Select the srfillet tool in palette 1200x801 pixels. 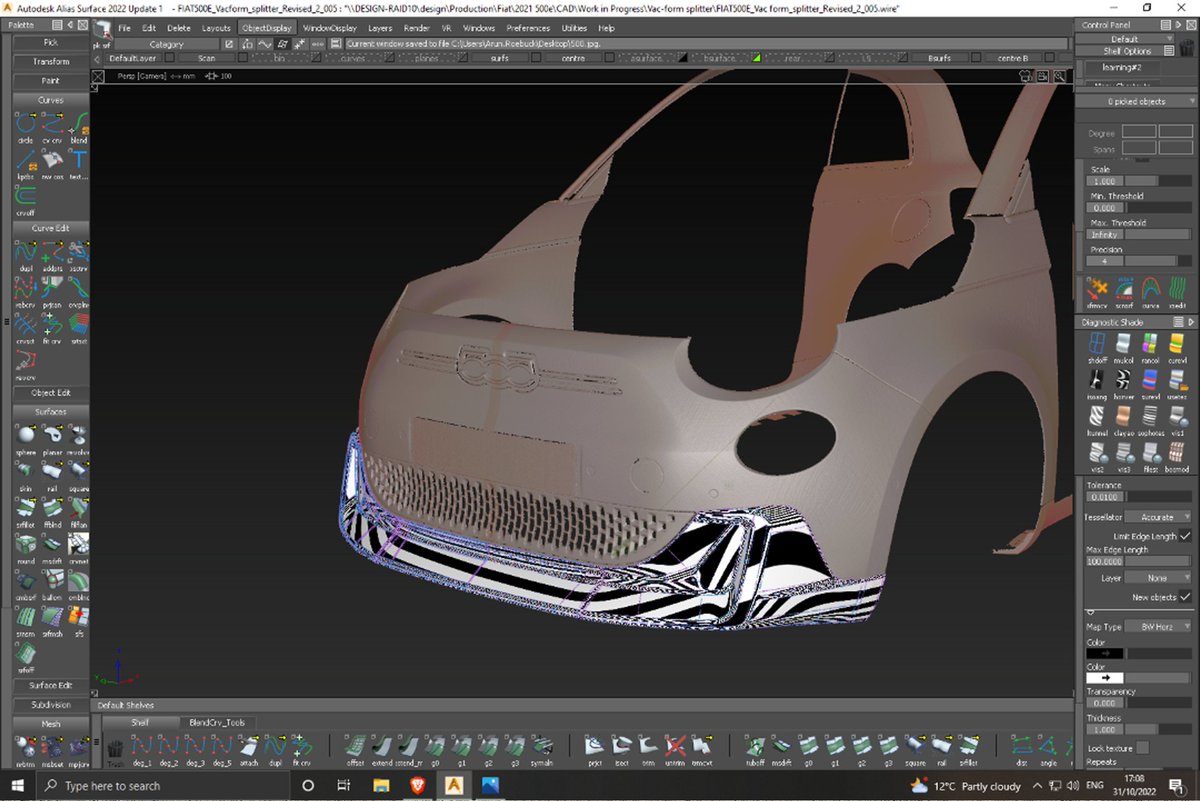click(x=25, y=510)
